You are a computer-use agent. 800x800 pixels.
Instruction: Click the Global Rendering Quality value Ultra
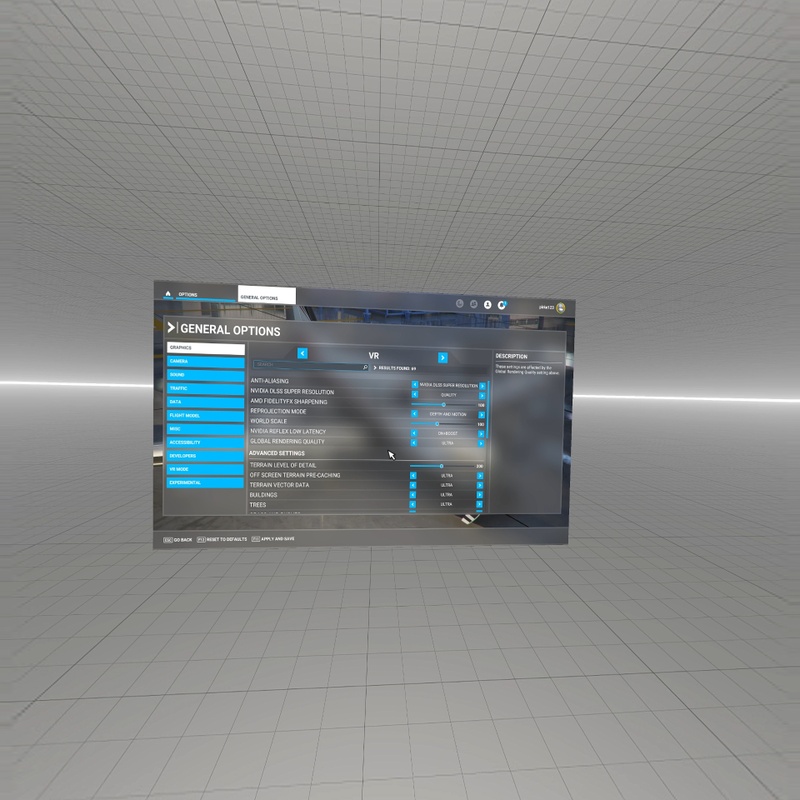(447, 443)
